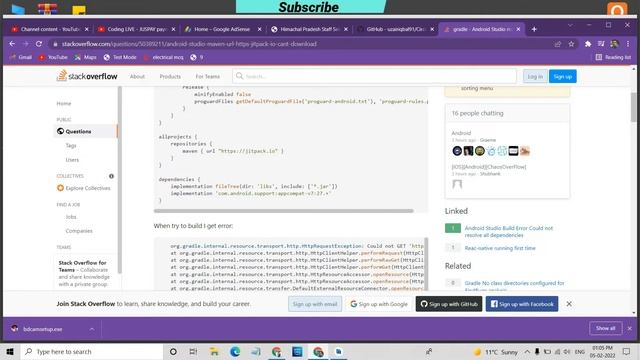Show hidden system tray icons
Viewport: 640px width, 360px height.
pyautogui.click(x=527, y=351)
